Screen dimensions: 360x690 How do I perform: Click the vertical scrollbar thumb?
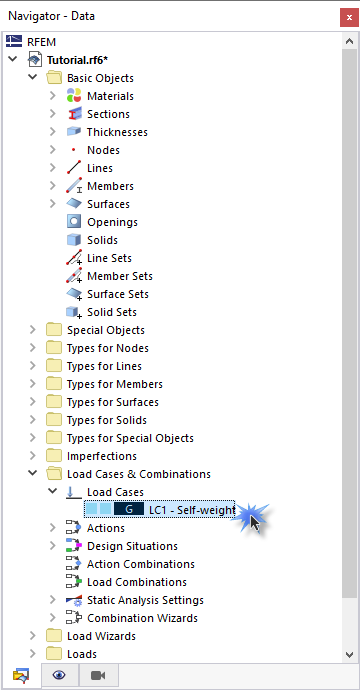(350, 323)
